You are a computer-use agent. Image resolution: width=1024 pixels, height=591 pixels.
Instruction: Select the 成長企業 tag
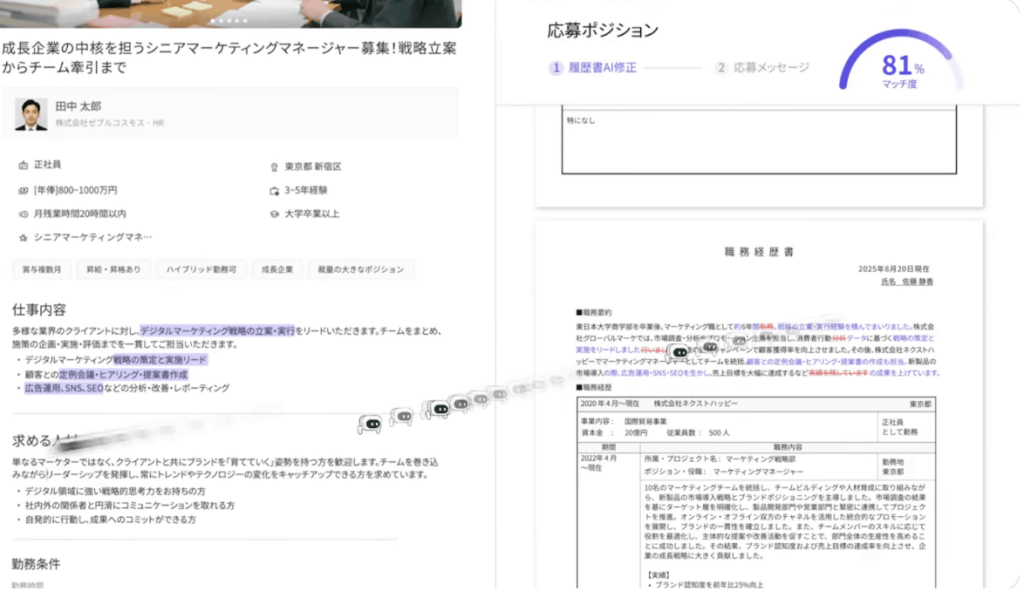[x=278, y=269]
